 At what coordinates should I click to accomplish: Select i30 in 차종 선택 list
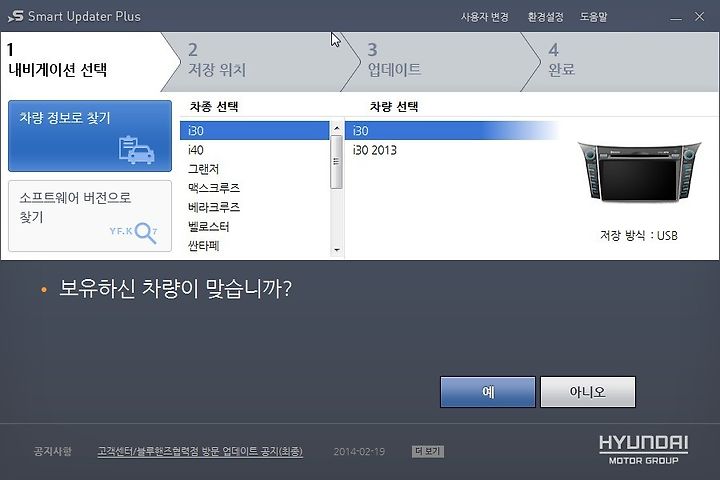[x=255, y=131]
